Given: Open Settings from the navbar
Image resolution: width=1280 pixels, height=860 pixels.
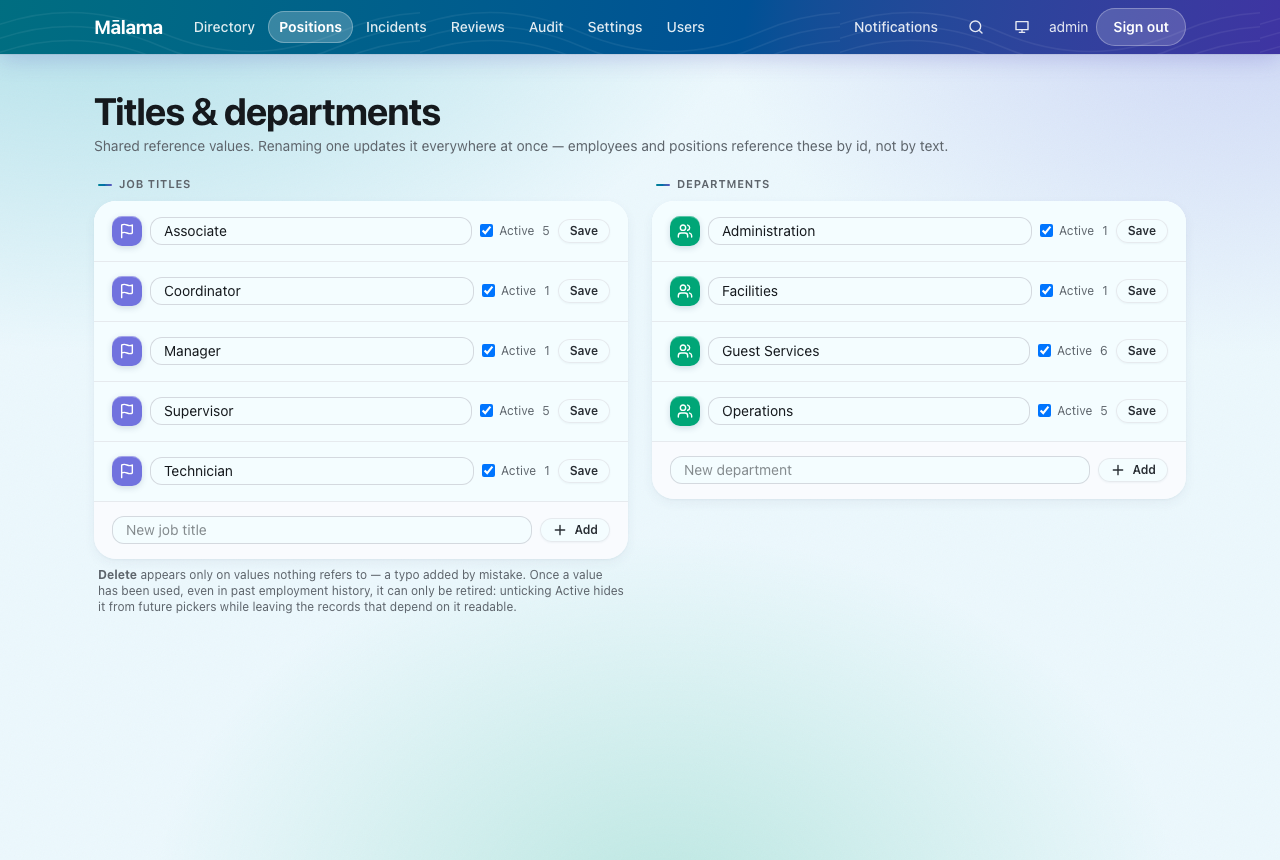Looking at the screenshot, I should point(615,27).
